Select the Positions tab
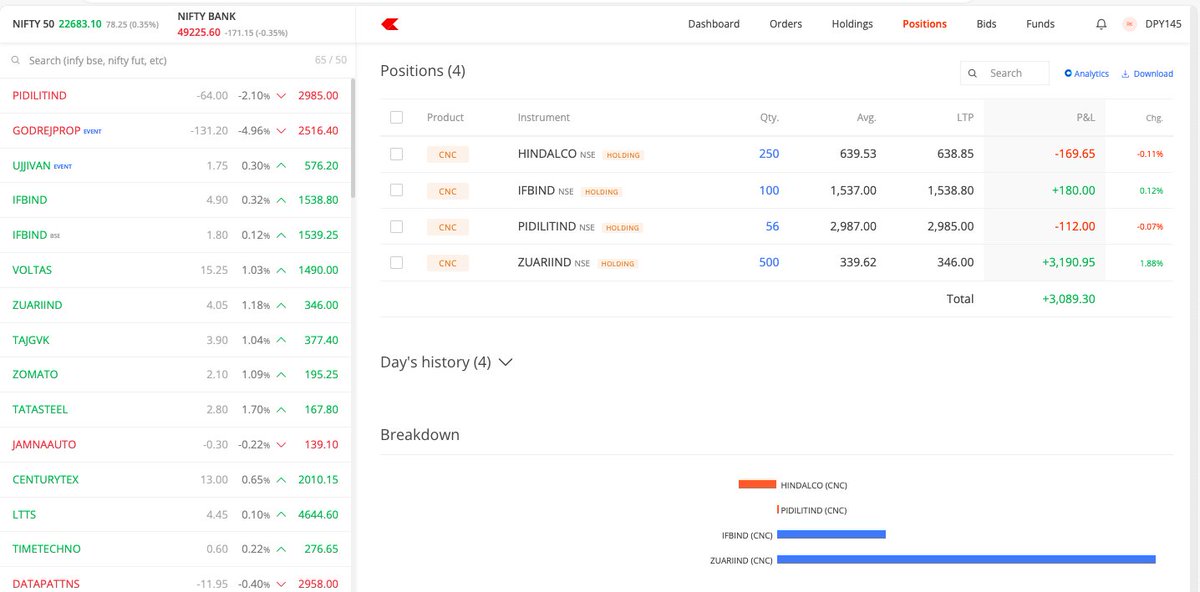This screenshot has height=592, width=1200. [924, 24]
